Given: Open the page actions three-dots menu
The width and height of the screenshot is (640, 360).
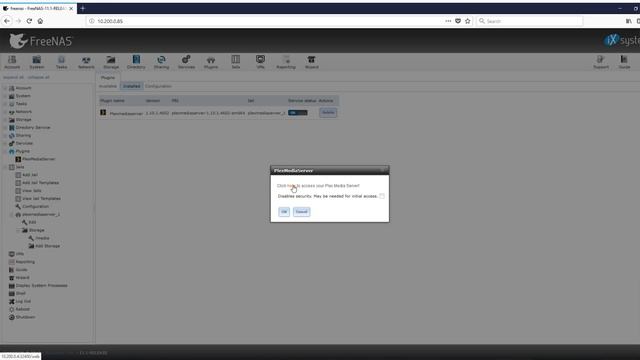Looking at the screenshot, I should (448, 21).
